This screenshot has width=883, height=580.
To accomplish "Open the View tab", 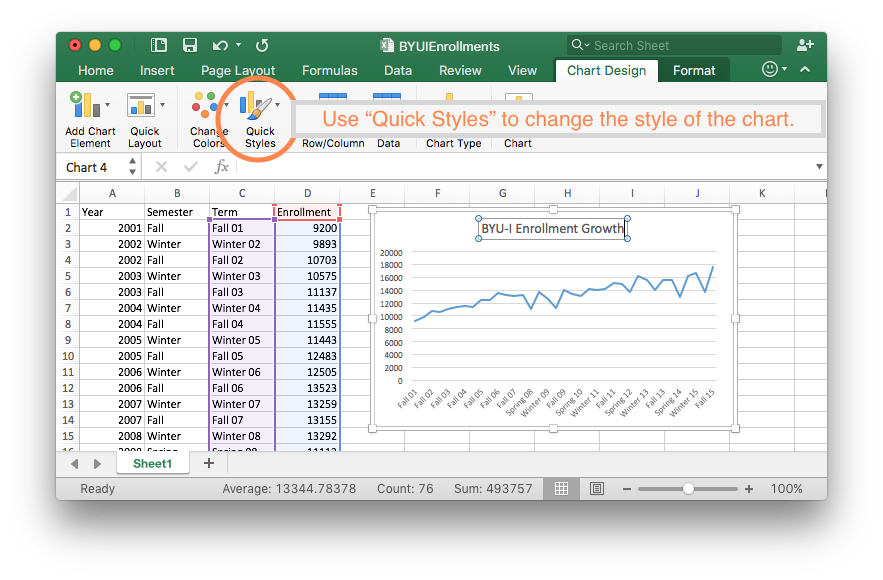I will (523, 70).
